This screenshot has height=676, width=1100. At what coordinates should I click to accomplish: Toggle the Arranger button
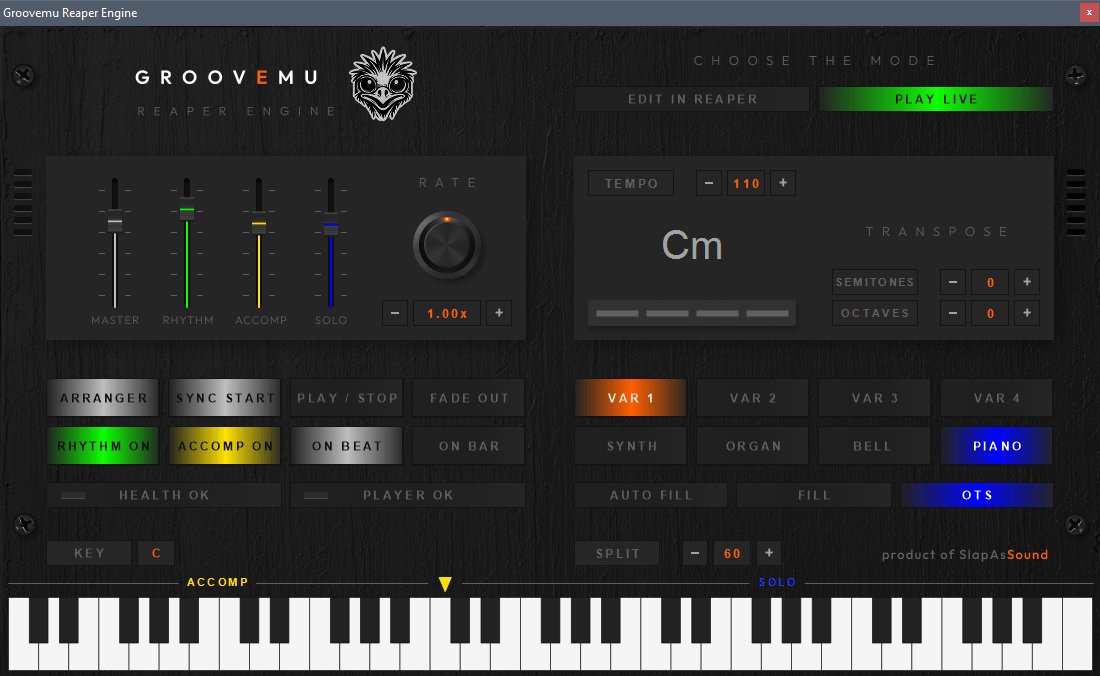[103, 398]
